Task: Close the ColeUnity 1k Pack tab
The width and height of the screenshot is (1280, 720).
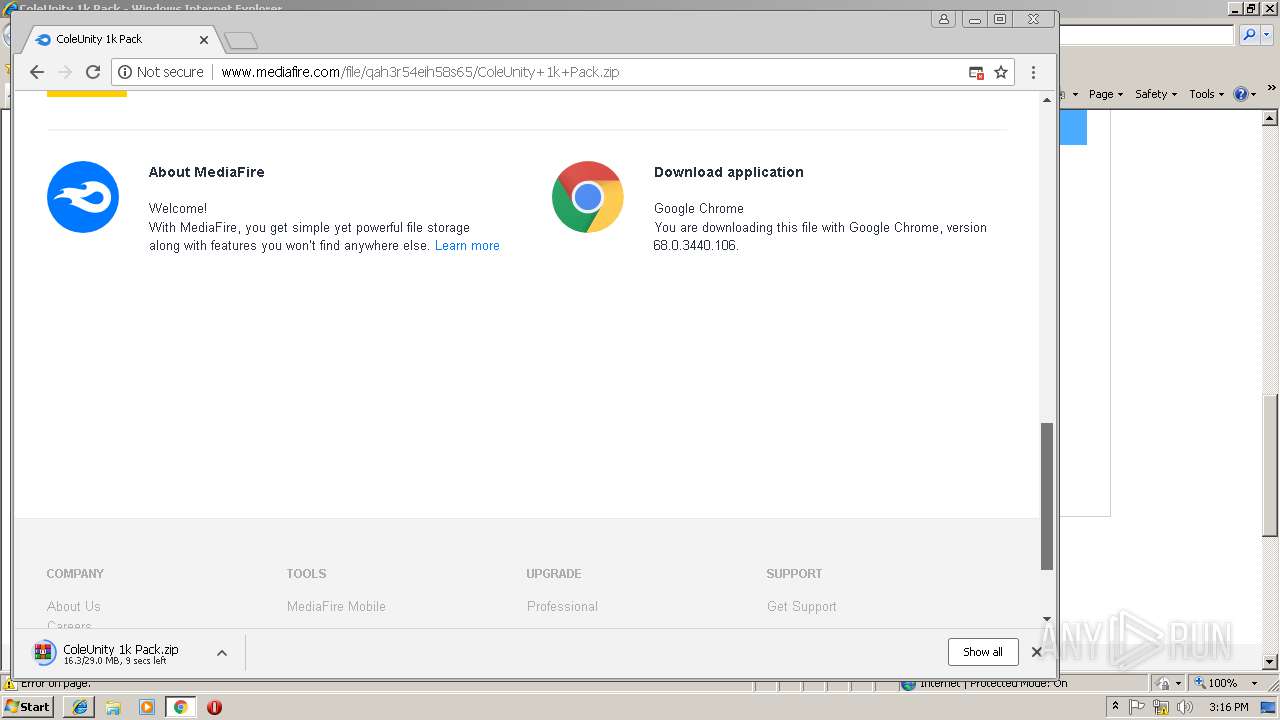Action: (204, 40)
